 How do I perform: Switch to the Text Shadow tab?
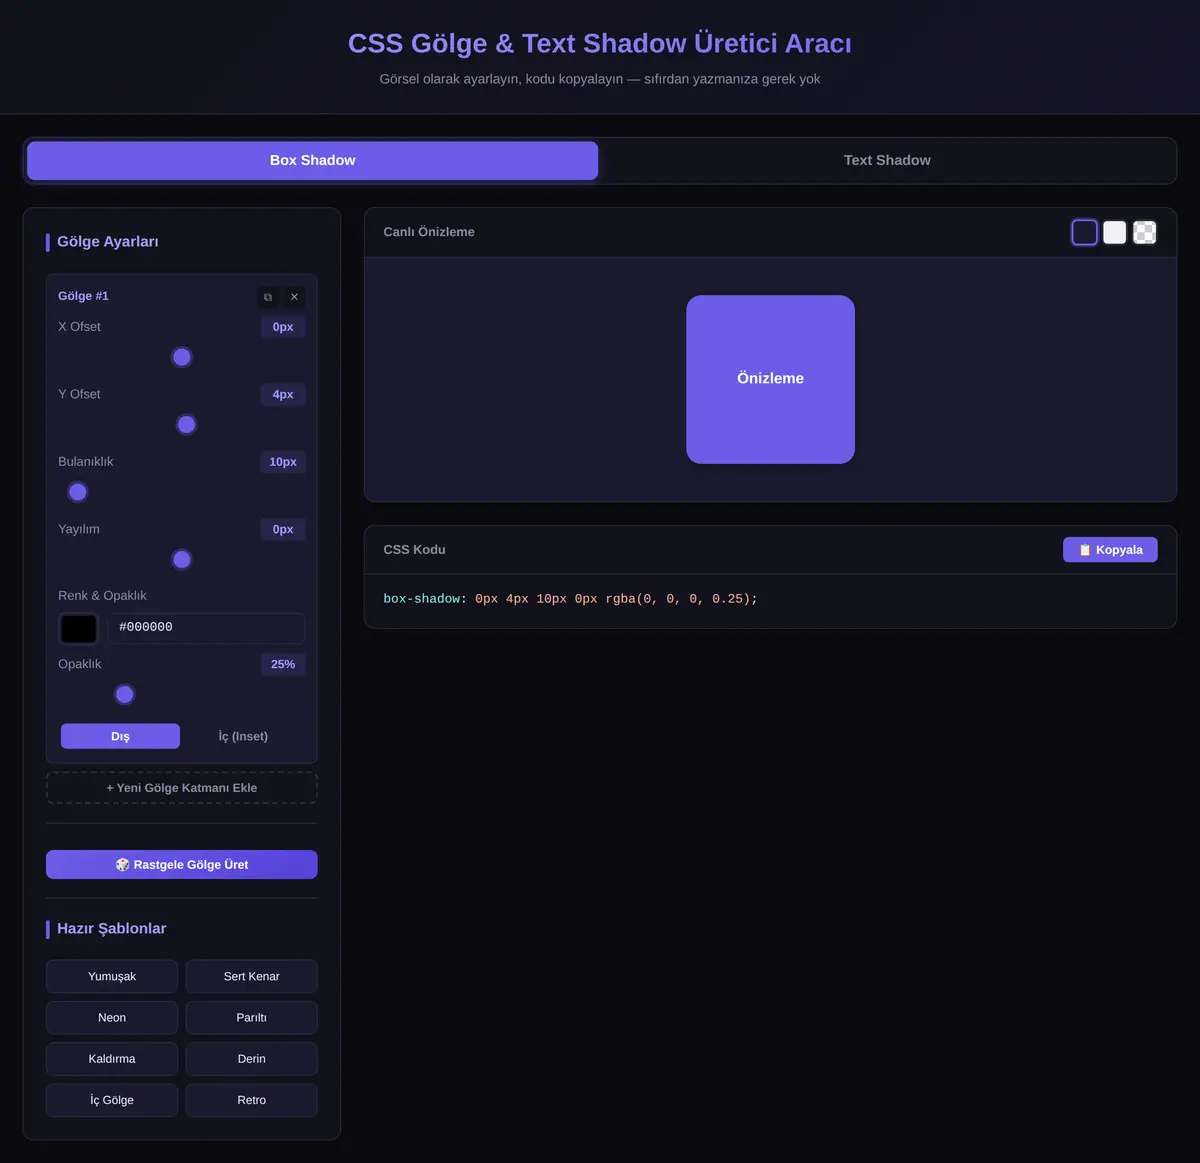[887, 160]
